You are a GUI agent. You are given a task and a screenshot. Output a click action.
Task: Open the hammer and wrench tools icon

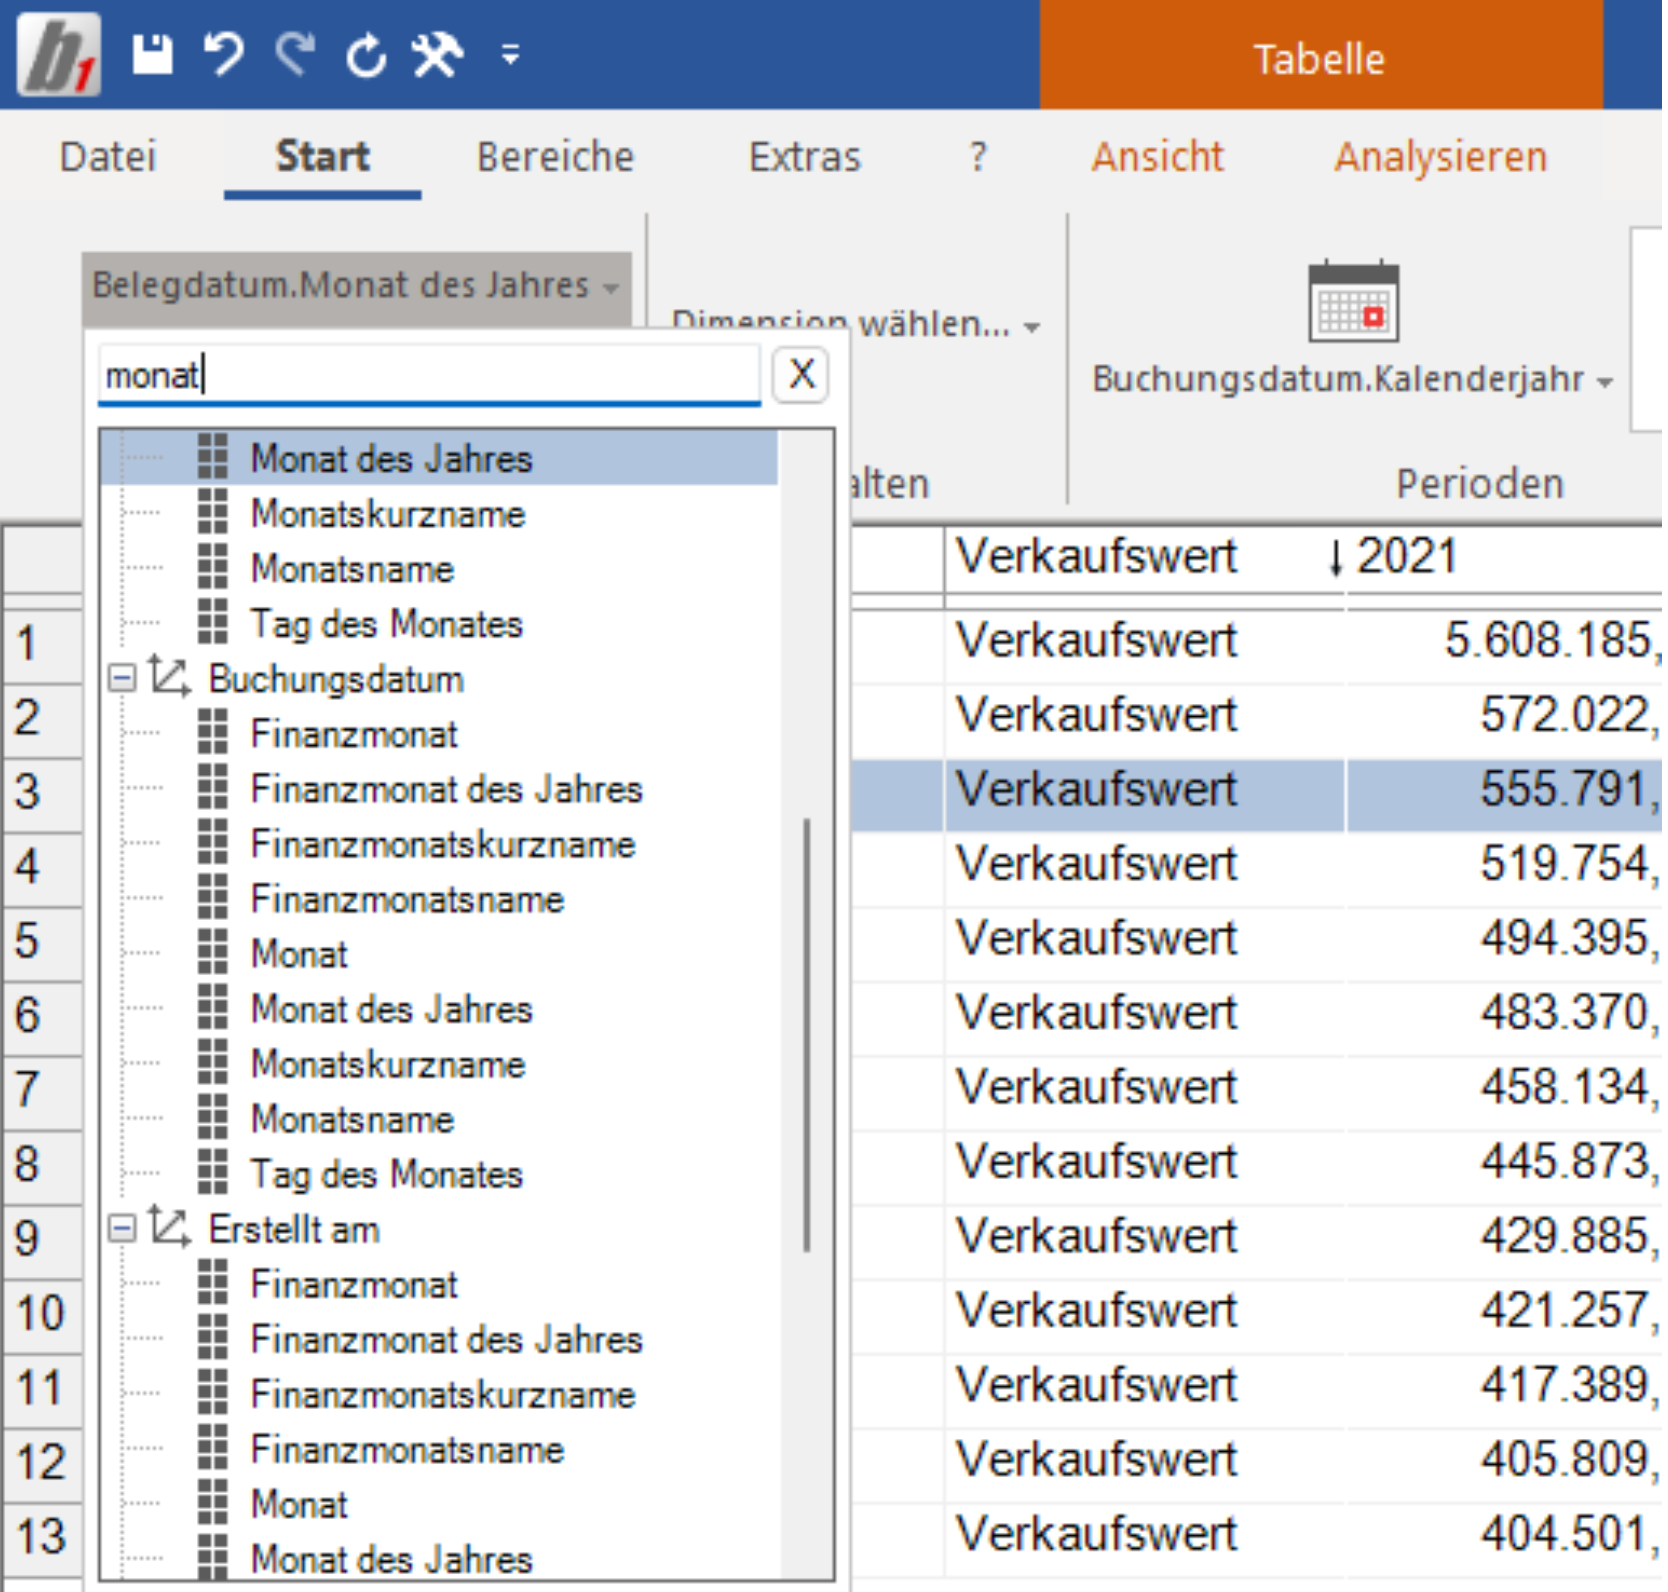438,54
